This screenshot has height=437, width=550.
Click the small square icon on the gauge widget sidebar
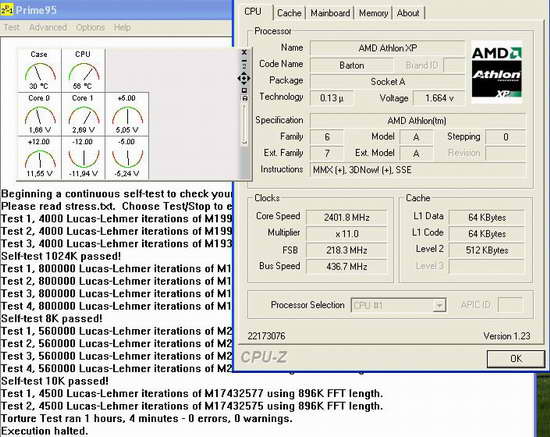(x=244, y=90)
